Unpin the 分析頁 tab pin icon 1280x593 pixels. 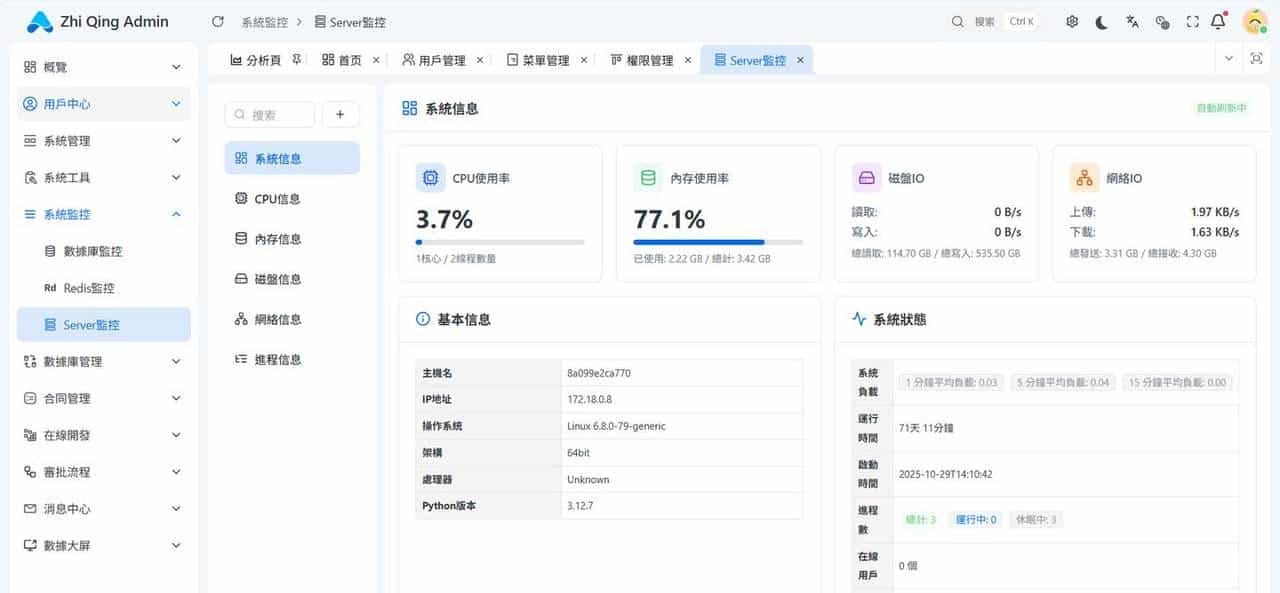tap(296, 59)
